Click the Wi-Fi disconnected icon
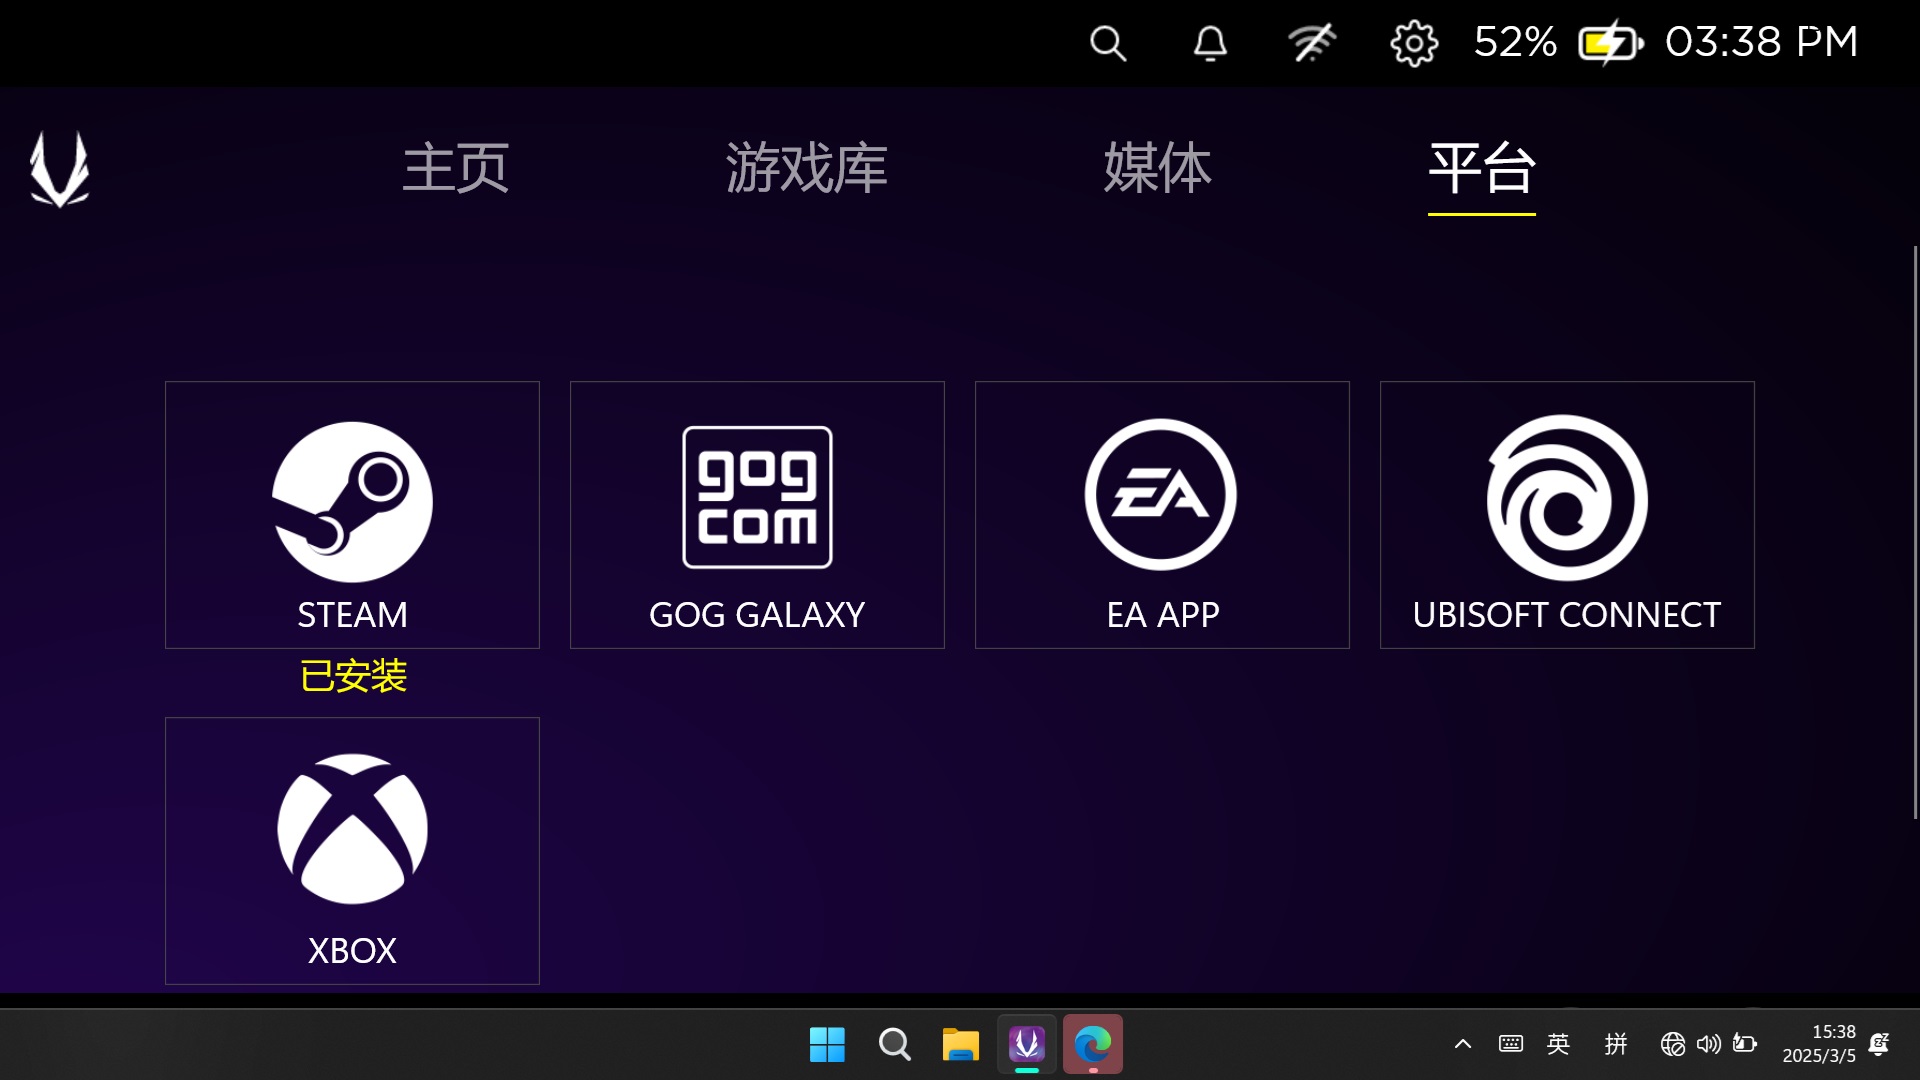Image resolution: width=1920 pixels, height=1080 pixels. [1312, 43]
